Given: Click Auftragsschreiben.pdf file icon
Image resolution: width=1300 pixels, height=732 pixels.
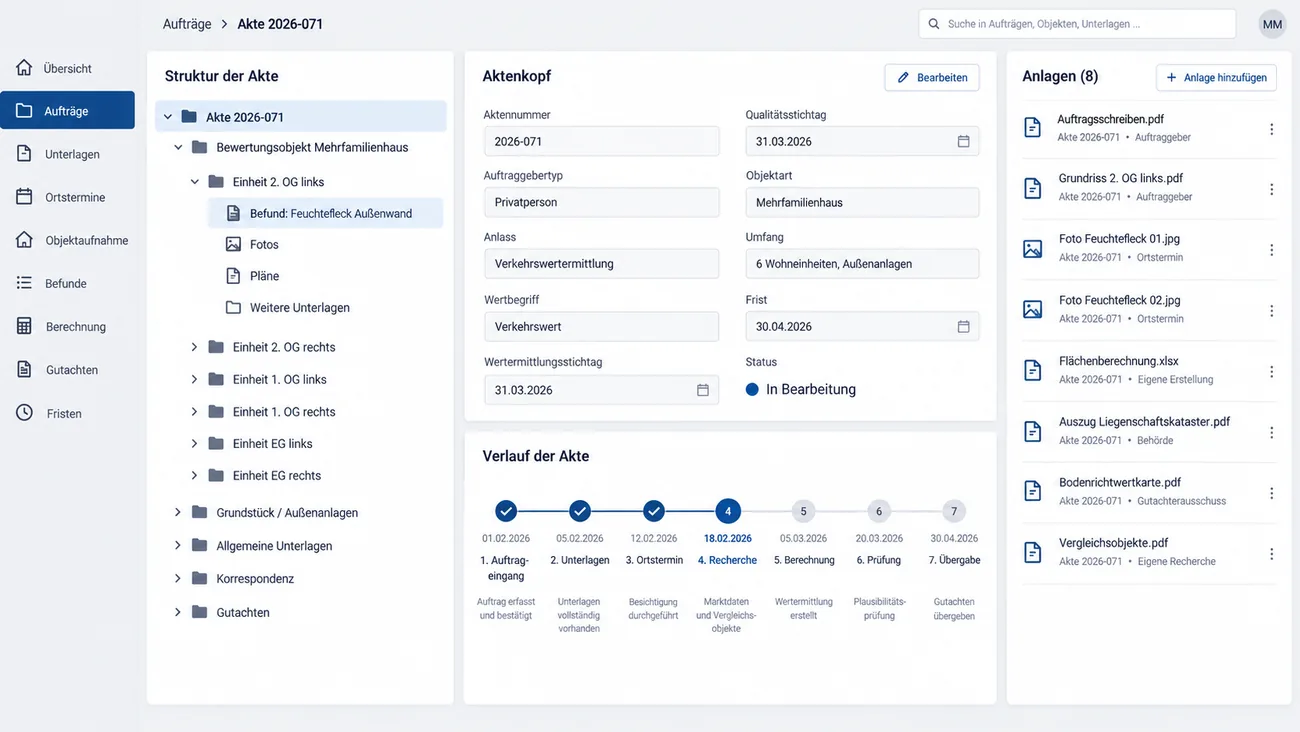Looking at the screenshot, I should pos(1033,128).
